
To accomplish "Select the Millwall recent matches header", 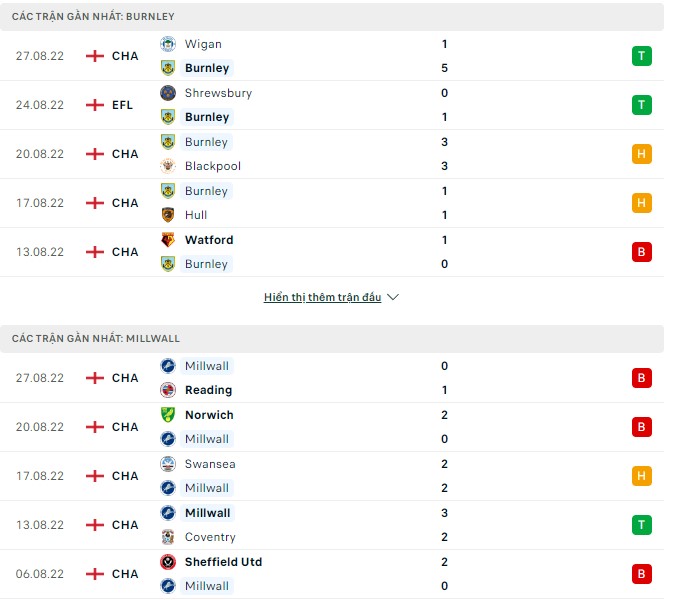I will point(96,339).
